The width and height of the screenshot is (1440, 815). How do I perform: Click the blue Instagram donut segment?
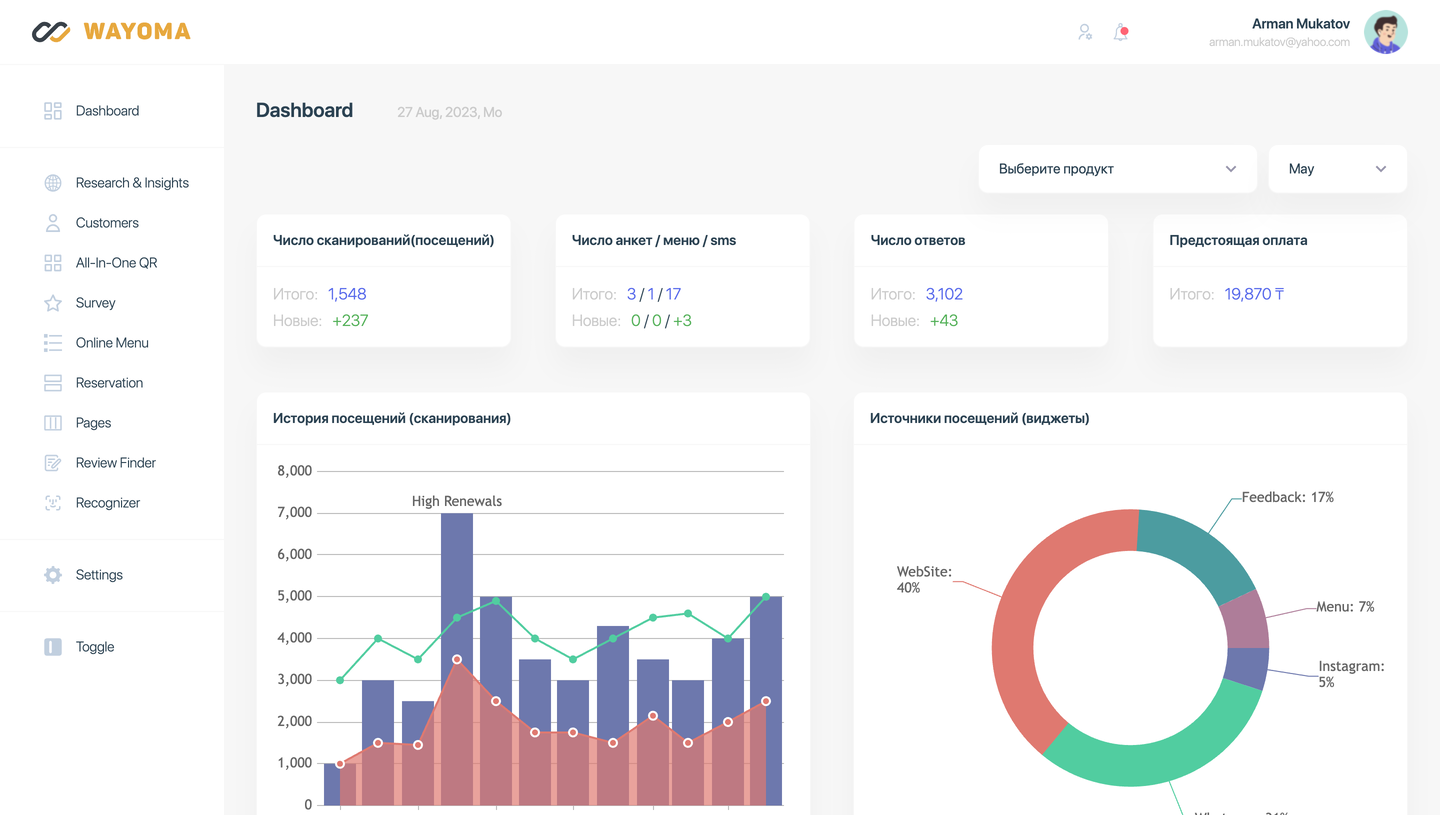[x=1246, y=667]
